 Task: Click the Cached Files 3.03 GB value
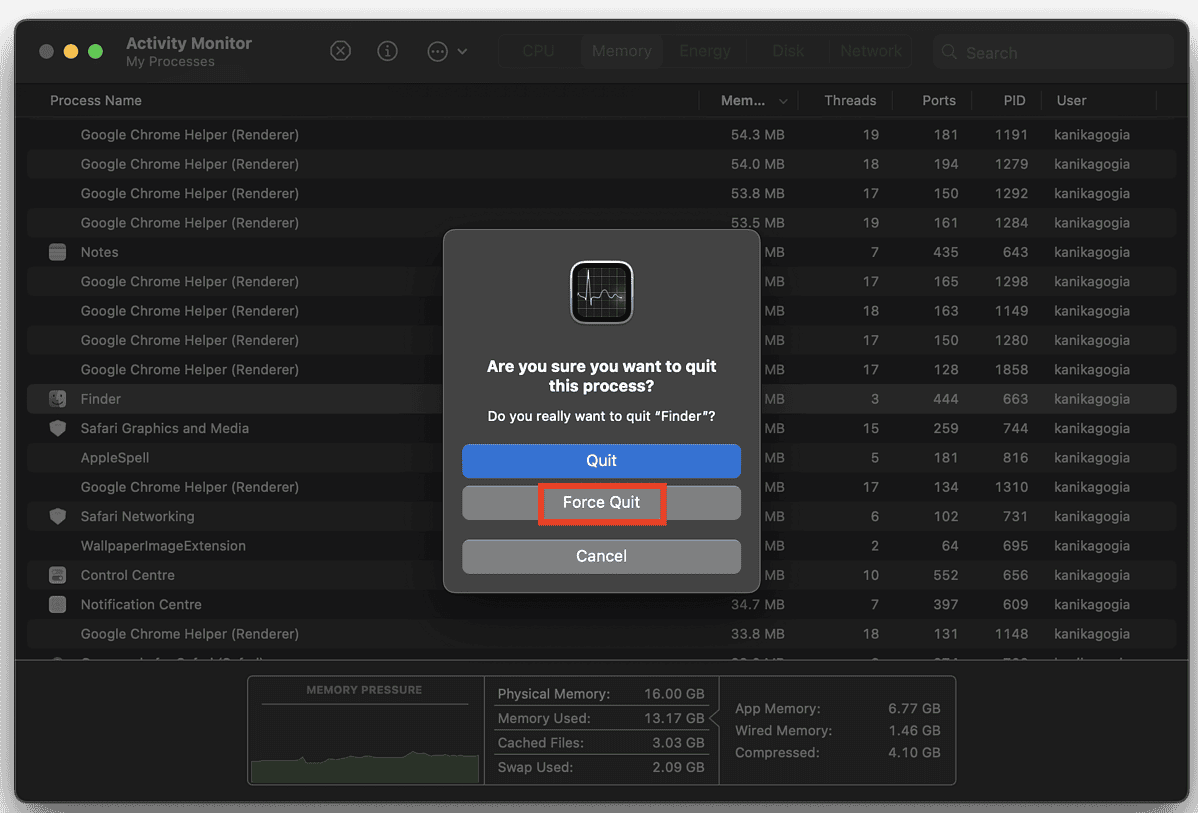coord(678,743)
